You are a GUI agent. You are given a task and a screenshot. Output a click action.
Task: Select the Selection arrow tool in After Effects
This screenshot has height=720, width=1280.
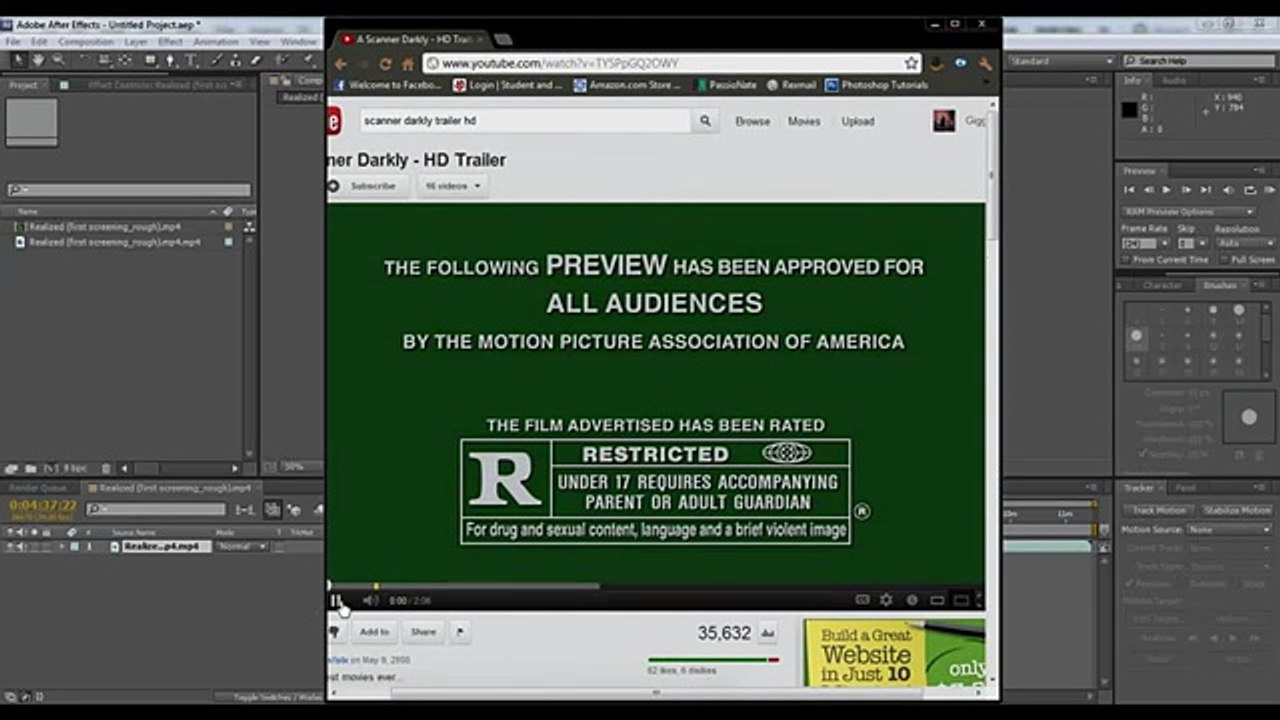pos(18,60)
